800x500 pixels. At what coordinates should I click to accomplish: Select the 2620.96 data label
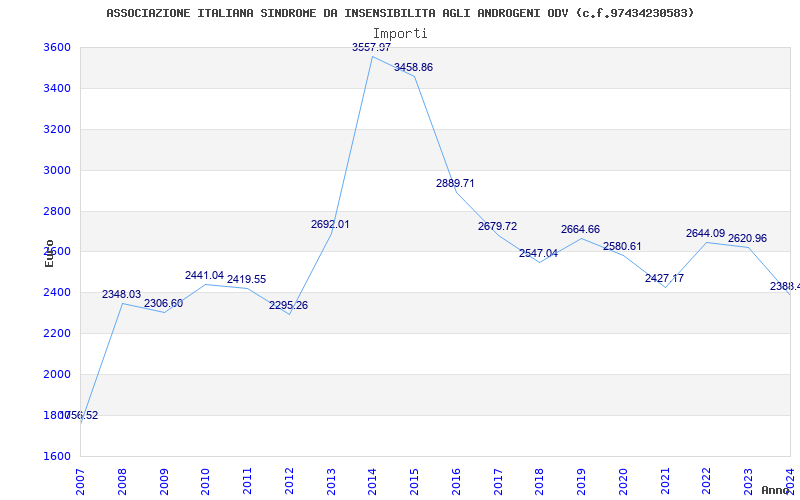747,238
